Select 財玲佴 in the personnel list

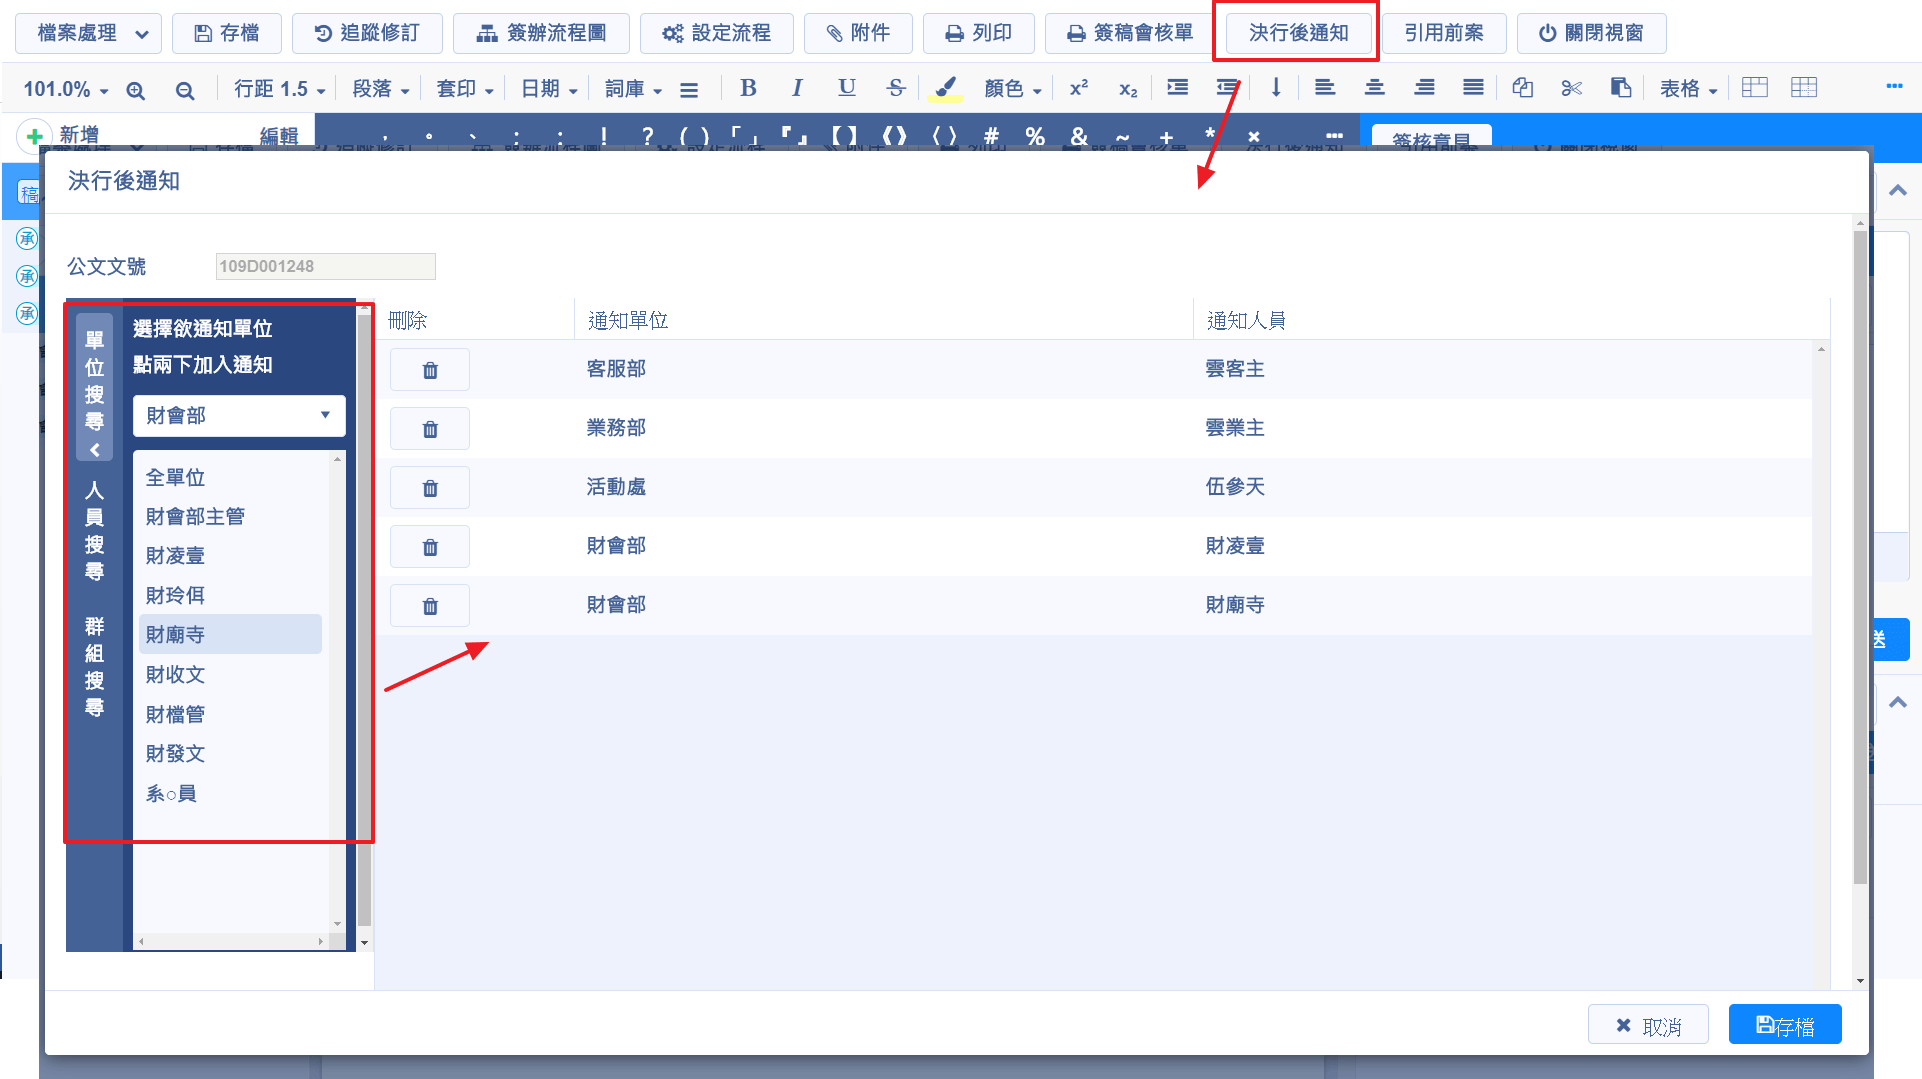175,595
